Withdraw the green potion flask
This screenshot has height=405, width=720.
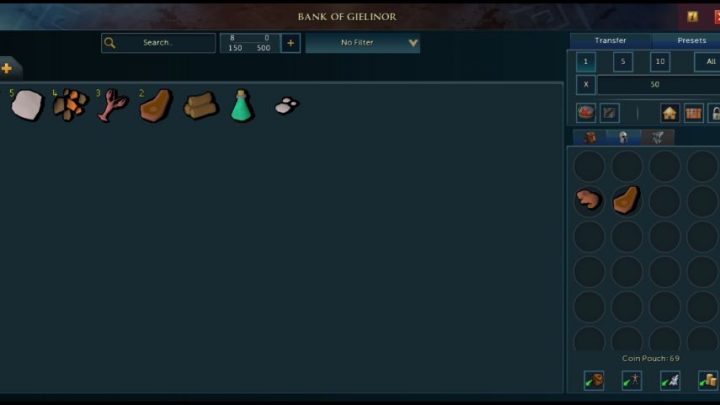tap(242, 106)
